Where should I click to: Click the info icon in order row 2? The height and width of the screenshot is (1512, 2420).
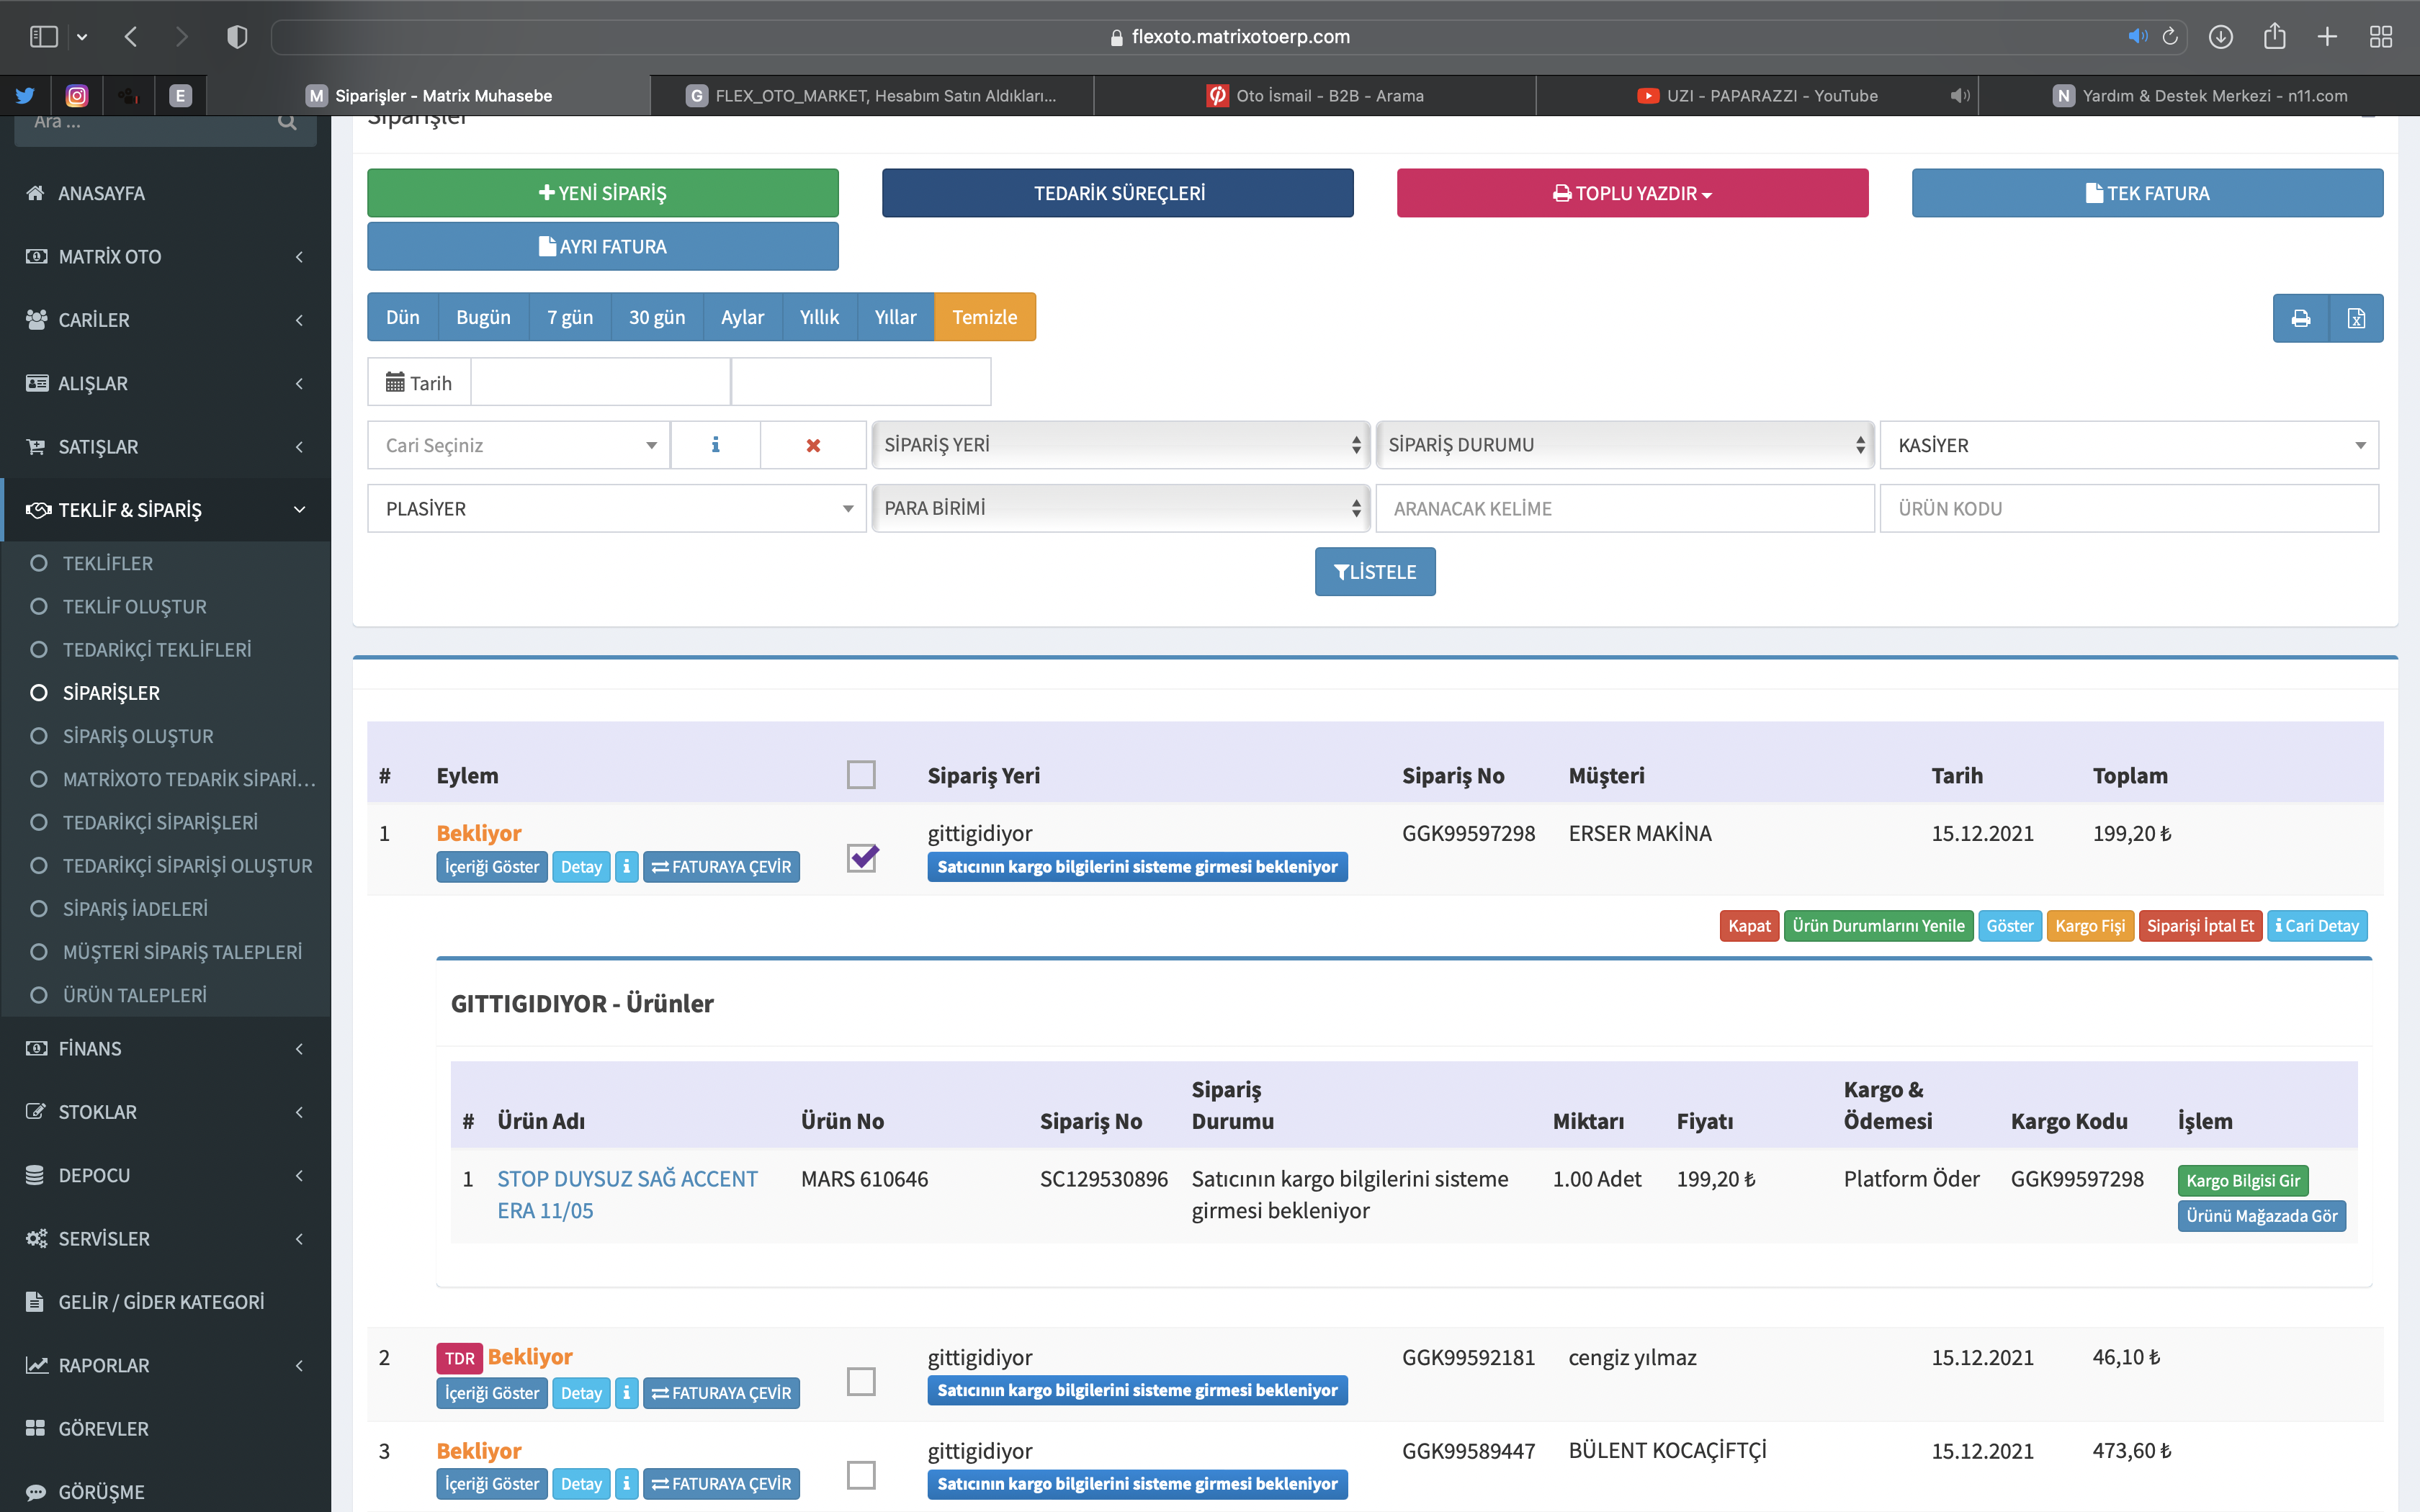point(626,1393)
